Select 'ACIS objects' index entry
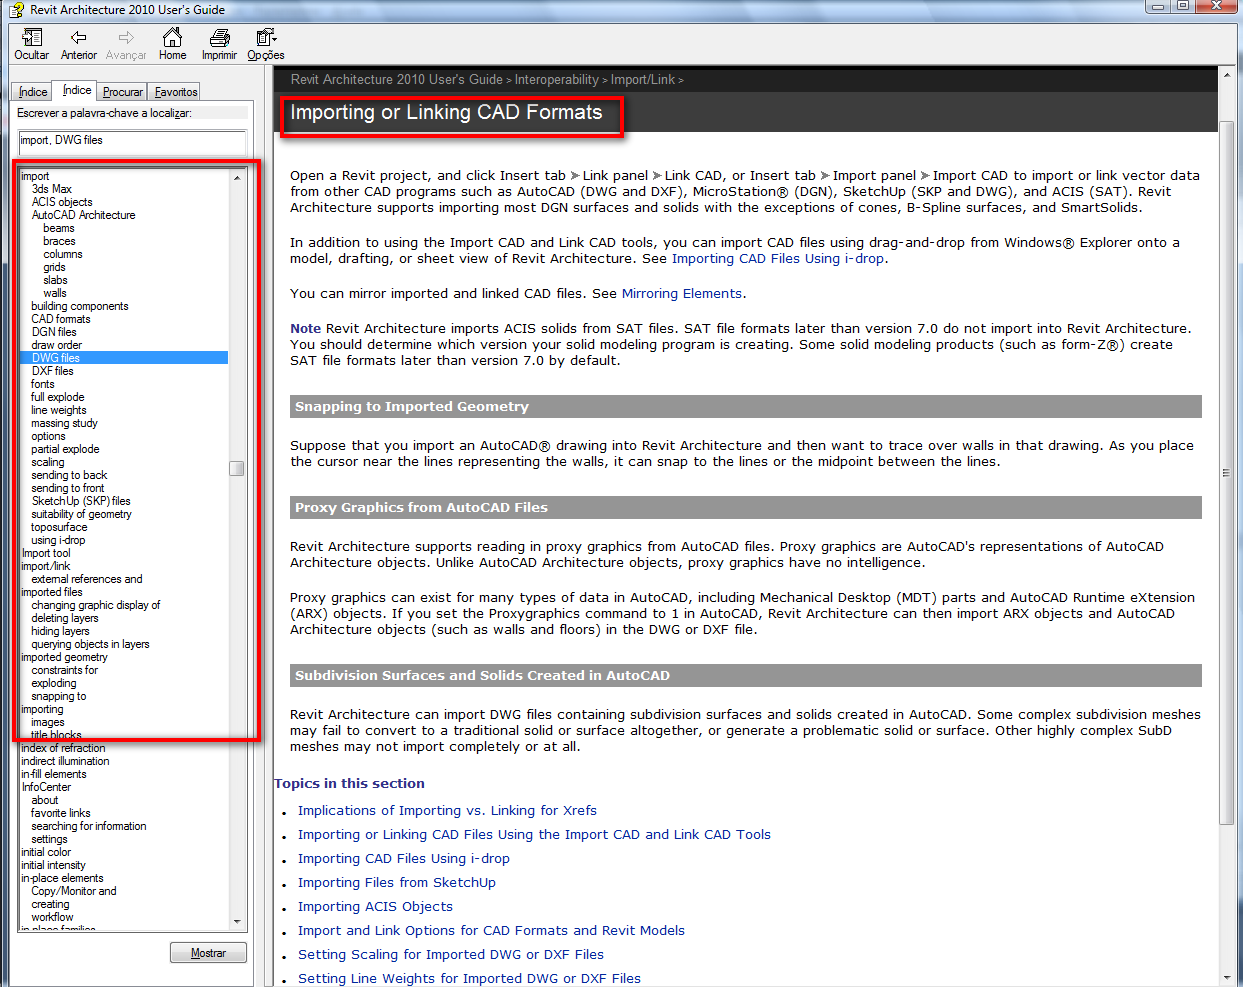This screenshot has height=987, width=1243. point(62,202)
